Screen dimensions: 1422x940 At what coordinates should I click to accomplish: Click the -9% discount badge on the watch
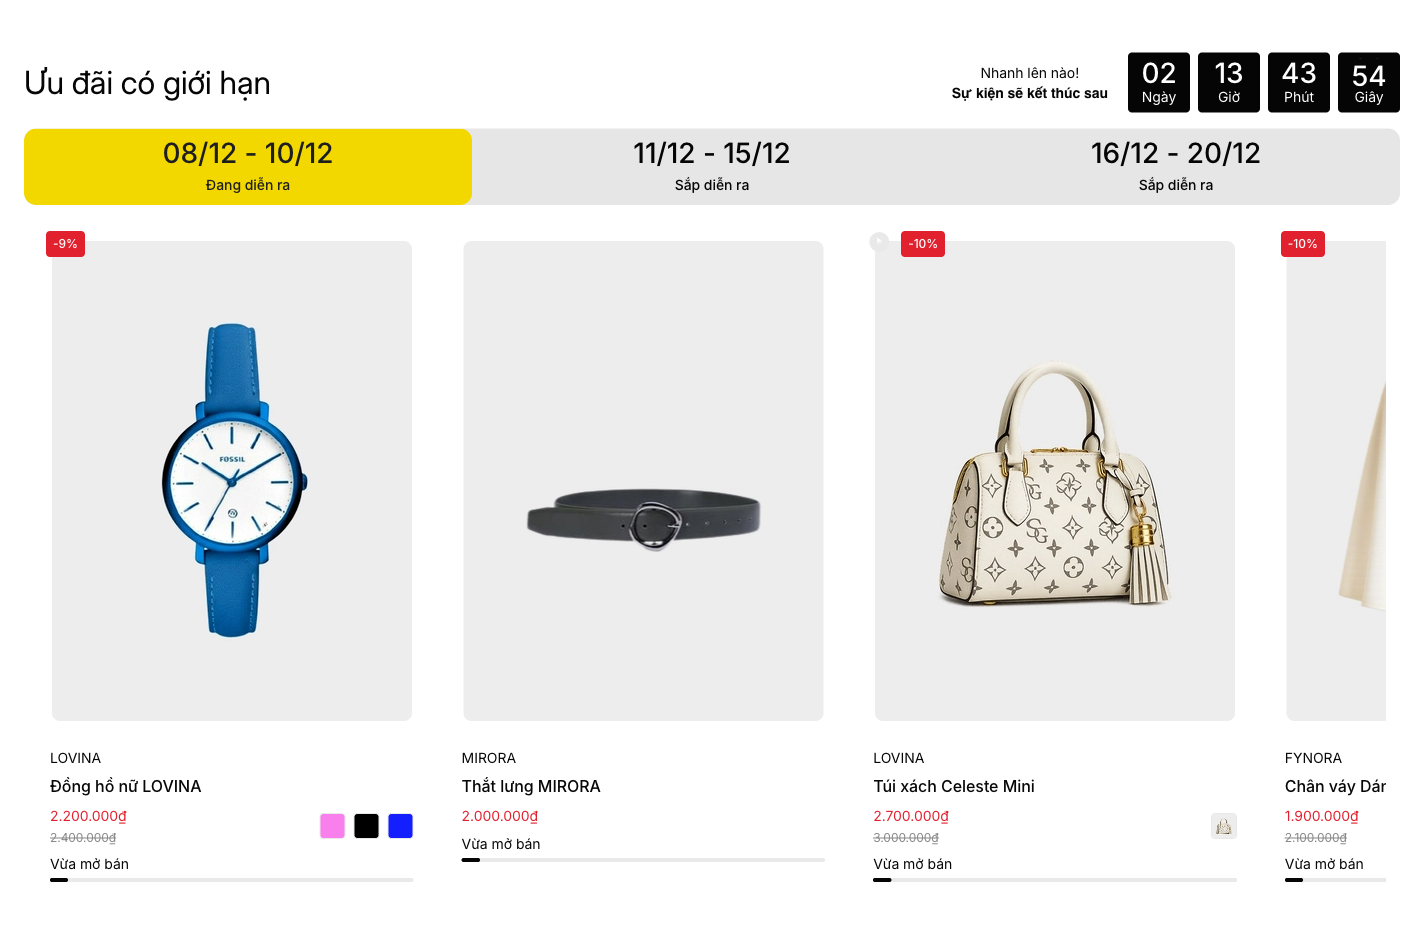click(65, 244)
